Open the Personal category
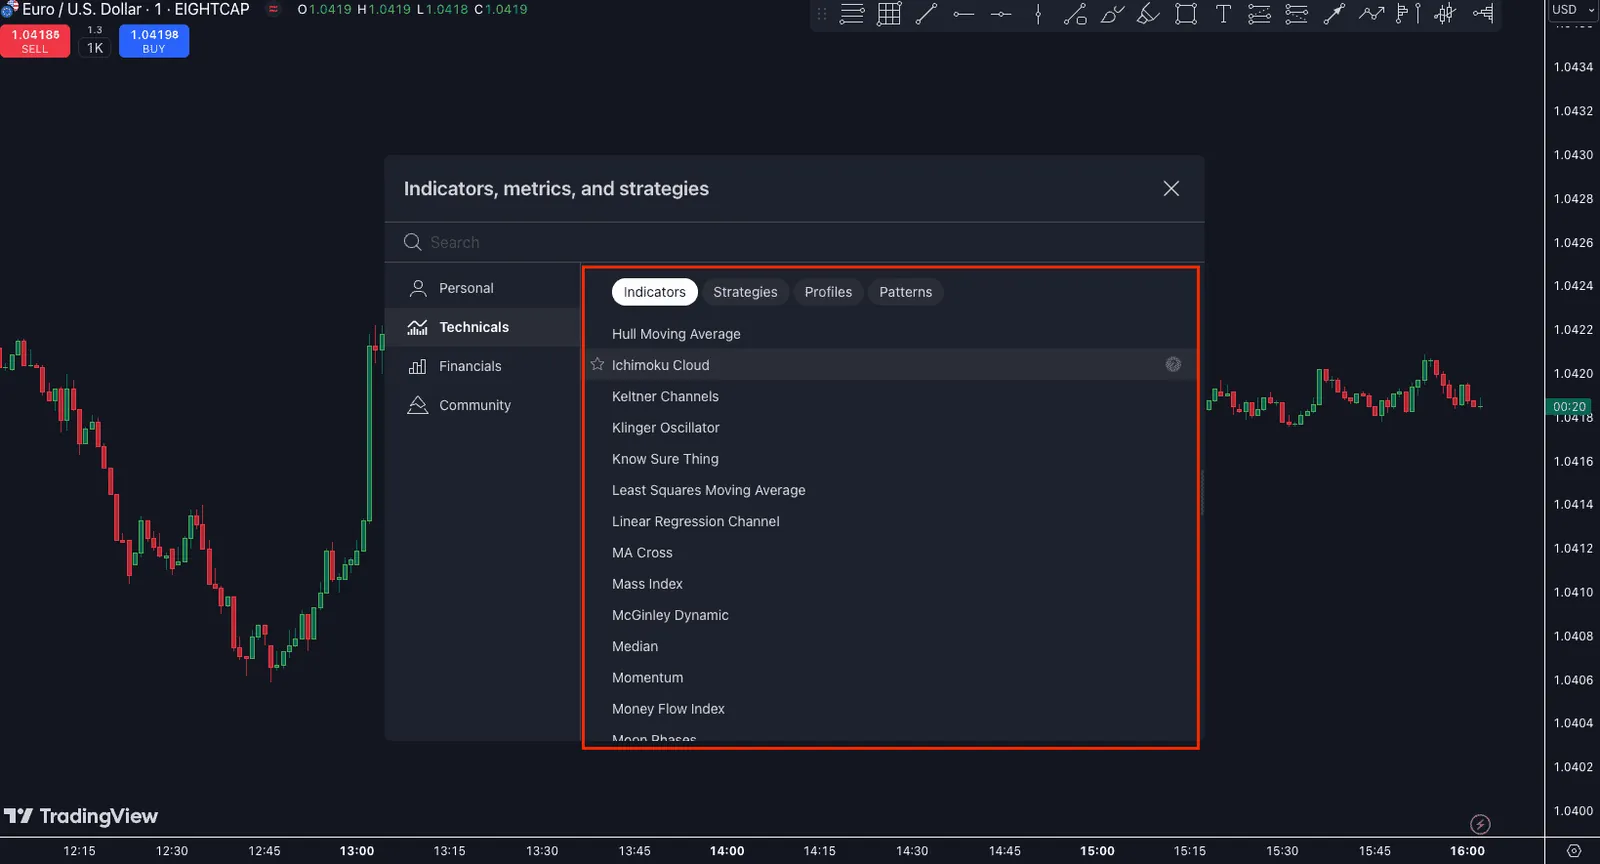The image size is (1600, 864). 483,288
